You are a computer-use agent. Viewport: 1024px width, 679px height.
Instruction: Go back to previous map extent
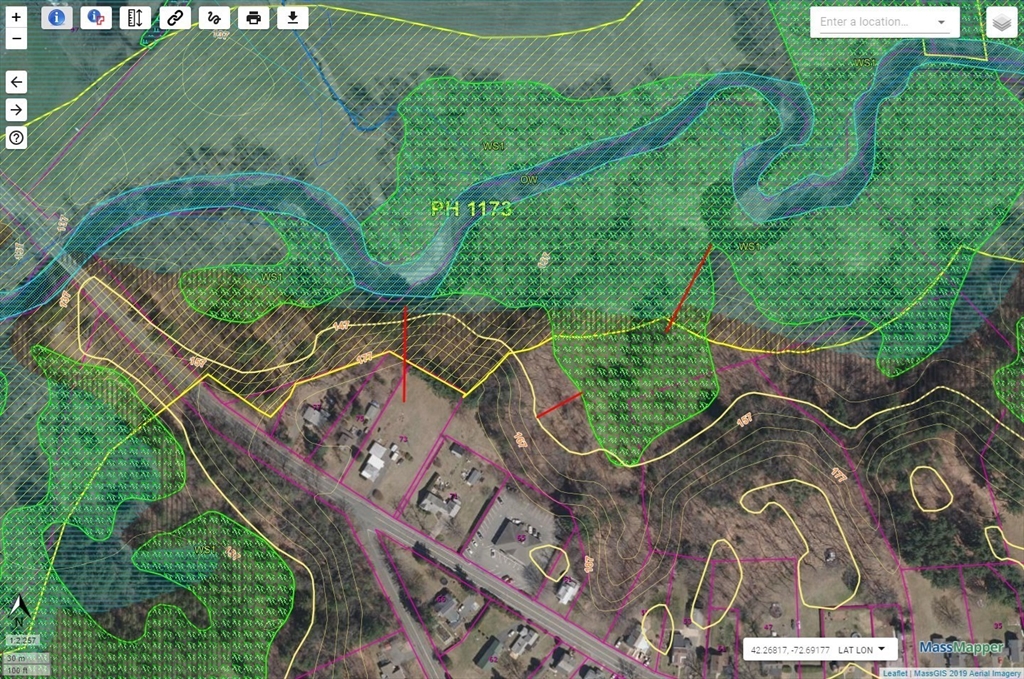point(16,82)
